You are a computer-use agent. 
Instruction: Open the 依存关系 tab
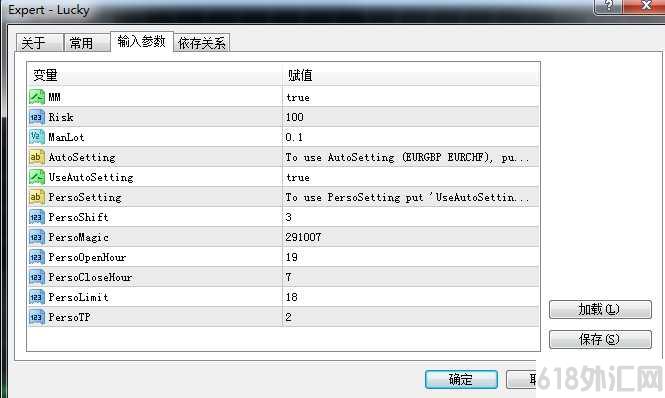pyautogui.click(x=202, y=43)
